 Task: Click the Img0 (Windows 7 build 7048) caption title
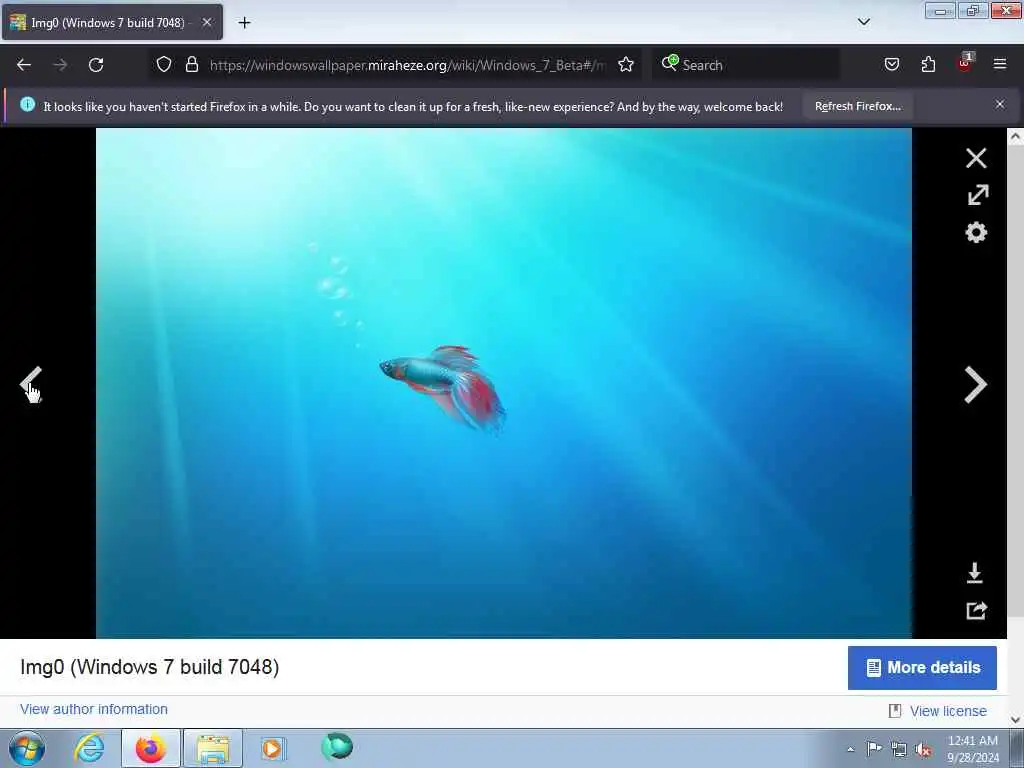(x=150, y=667)
